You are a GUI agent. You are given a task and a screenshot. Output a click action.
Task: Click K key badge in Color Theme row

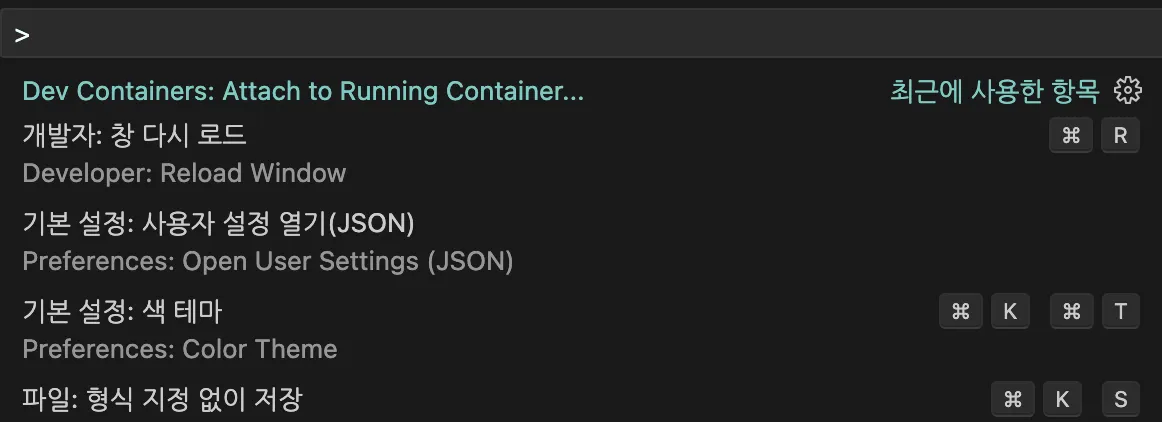click(x=1010, y=312)
